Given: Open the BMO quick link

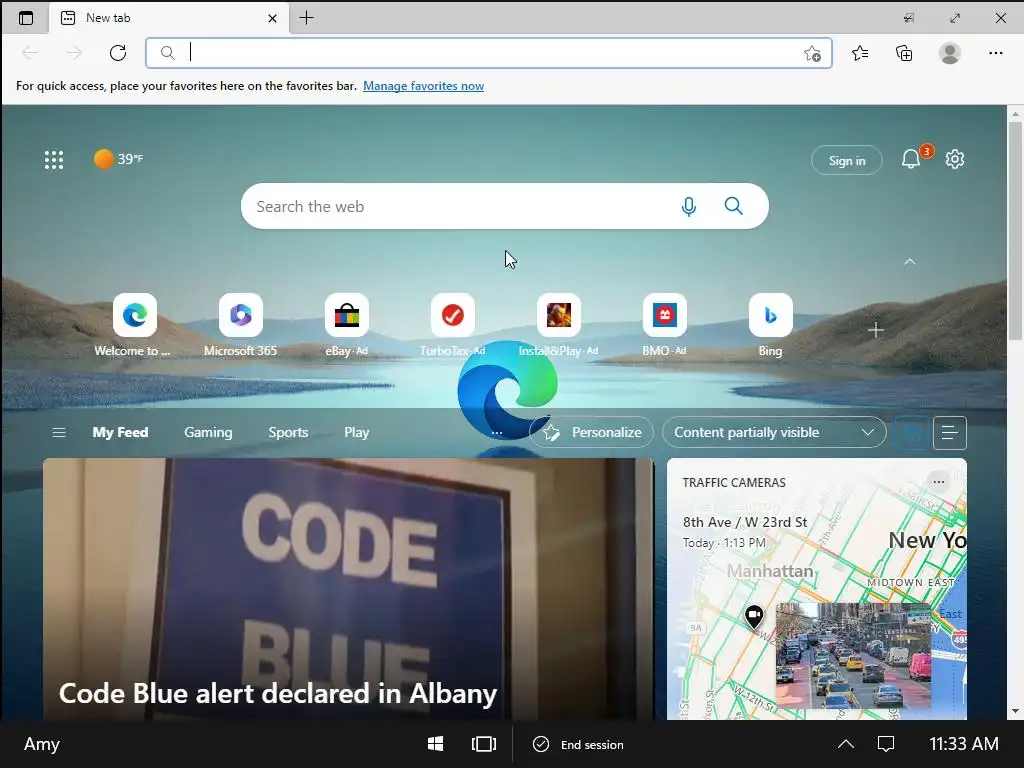Looking at the screenshot, I should click(664, 325).
